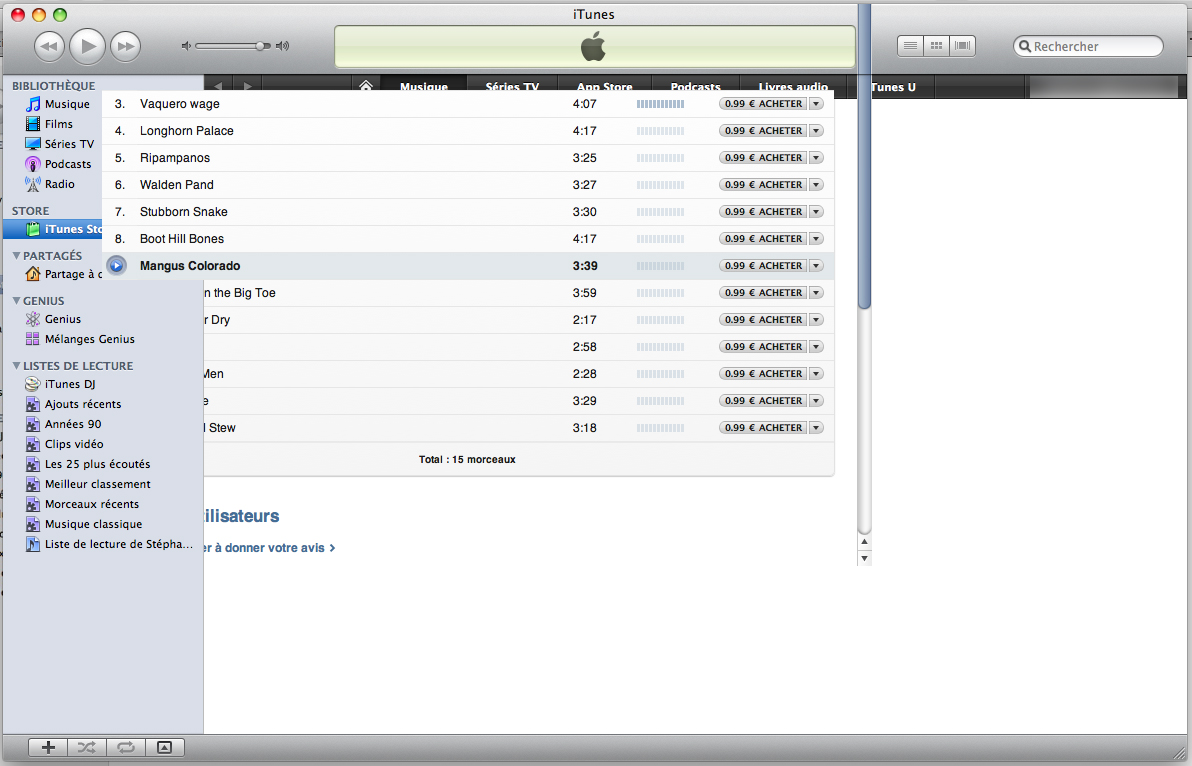1192x766 pixels.
Task: Select the Stubborn Snake track row
Action: (468, 212)
